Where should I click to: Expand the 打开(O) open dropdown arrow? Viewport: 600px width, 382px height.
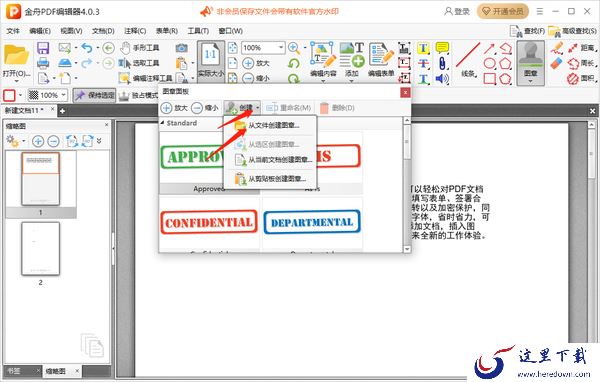tap(16, 80)
